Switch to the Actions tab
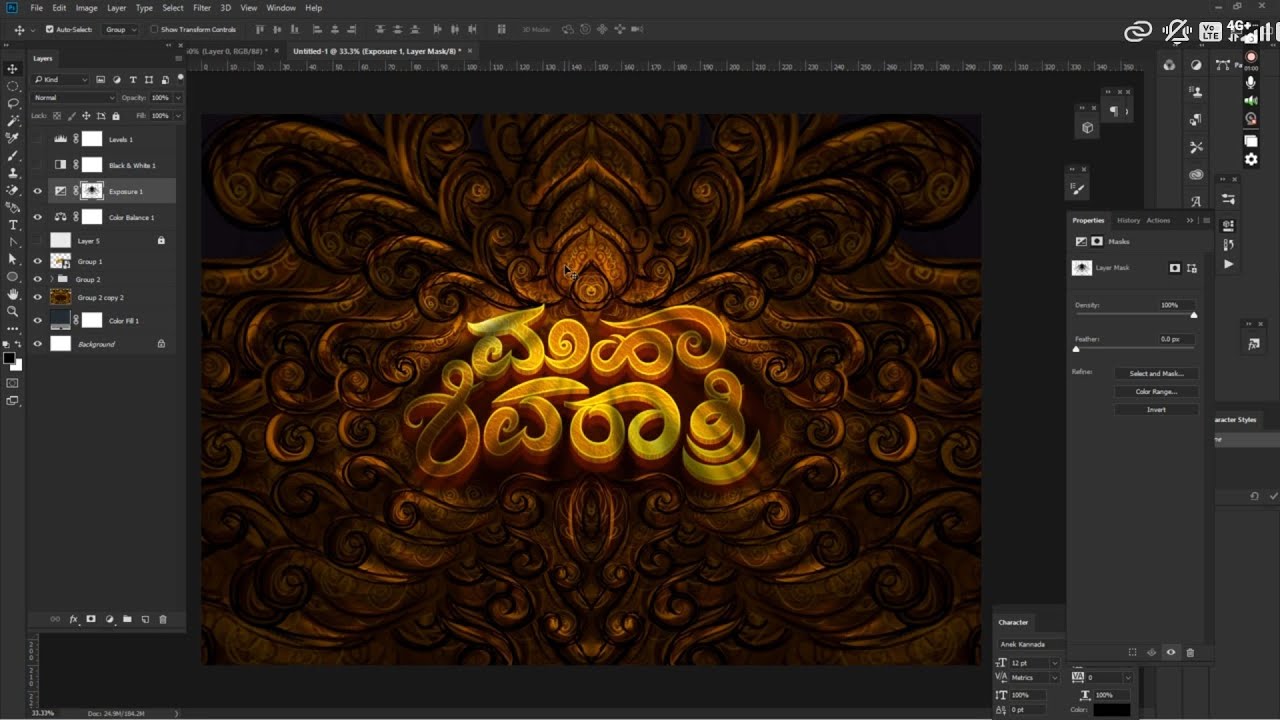 [x=1158, y=220]
